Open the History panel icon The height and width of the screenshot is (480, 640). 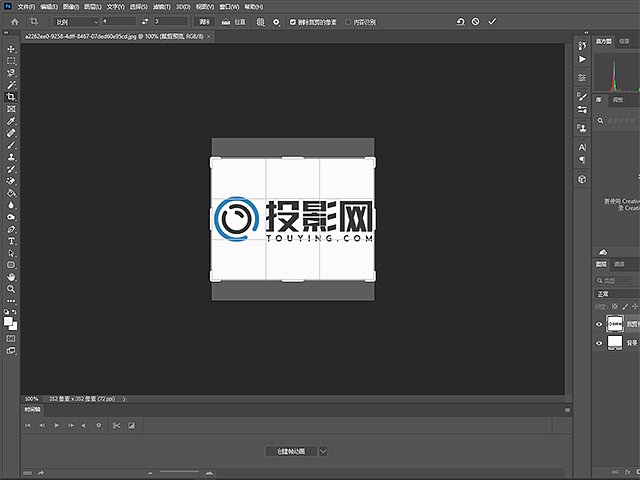click(582, 46)
